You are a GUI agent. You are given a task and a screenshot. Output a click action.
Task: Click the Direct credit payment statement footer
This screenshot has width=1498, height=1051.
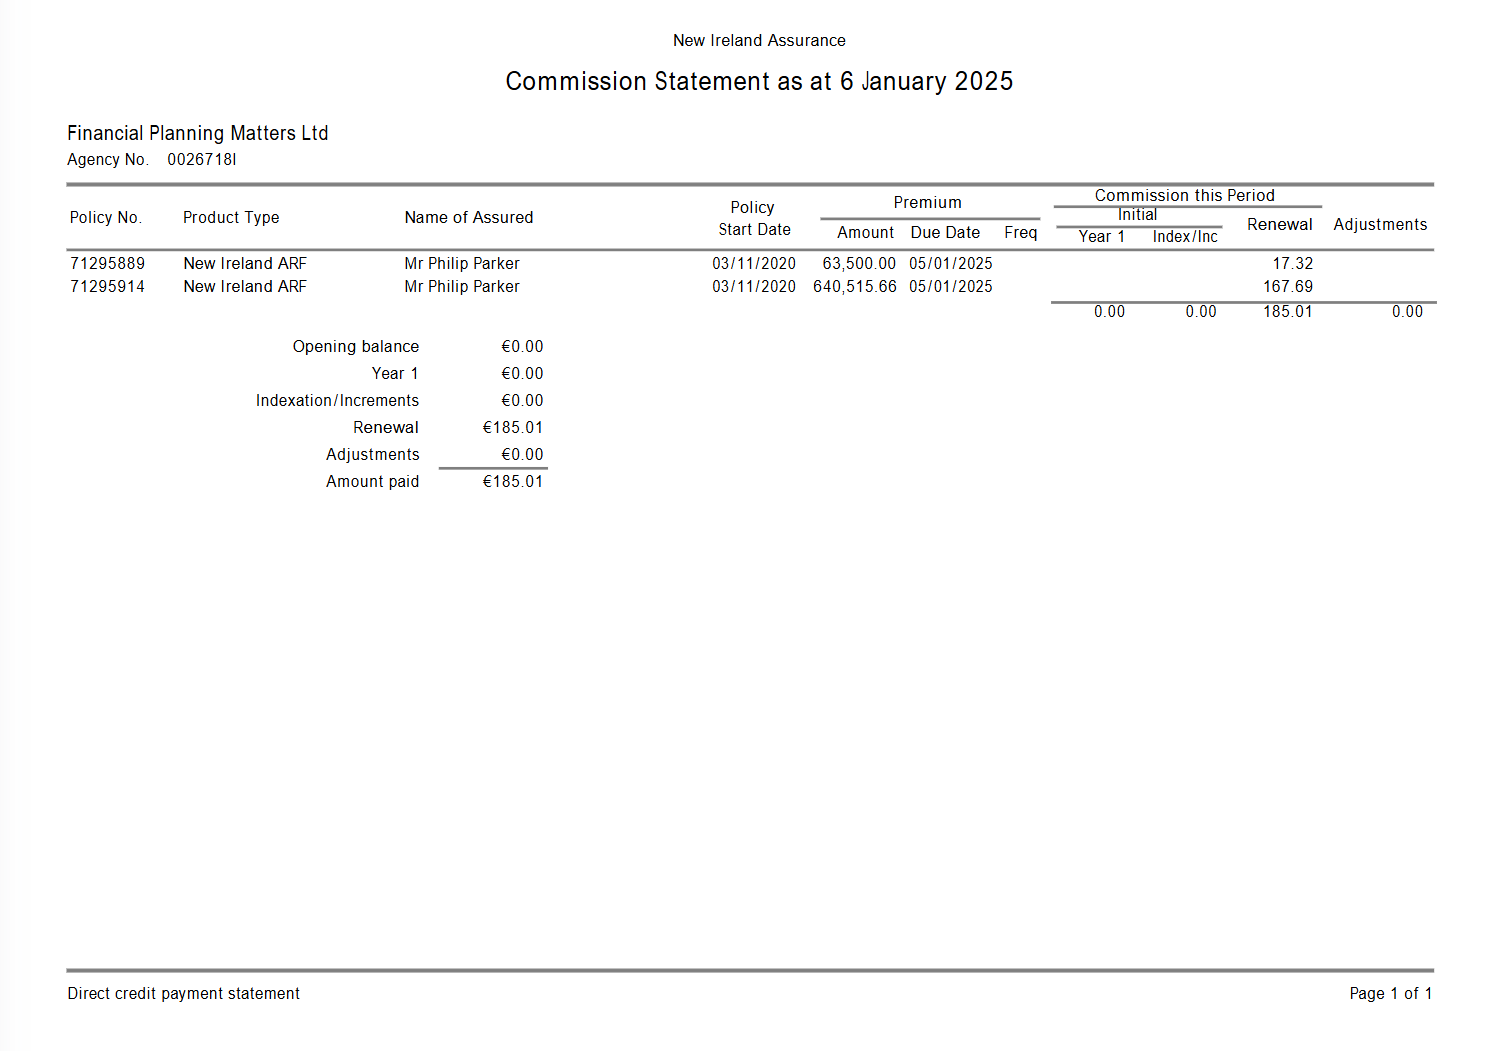[183, 994]
